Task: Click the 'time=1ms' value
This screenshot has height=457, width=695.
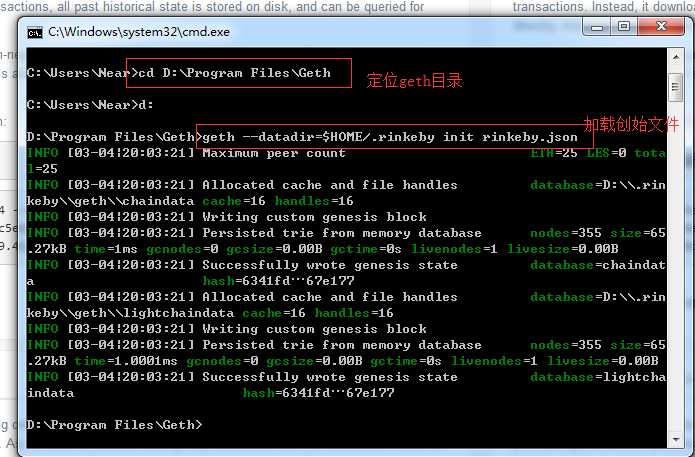Action: click(106, 249)
